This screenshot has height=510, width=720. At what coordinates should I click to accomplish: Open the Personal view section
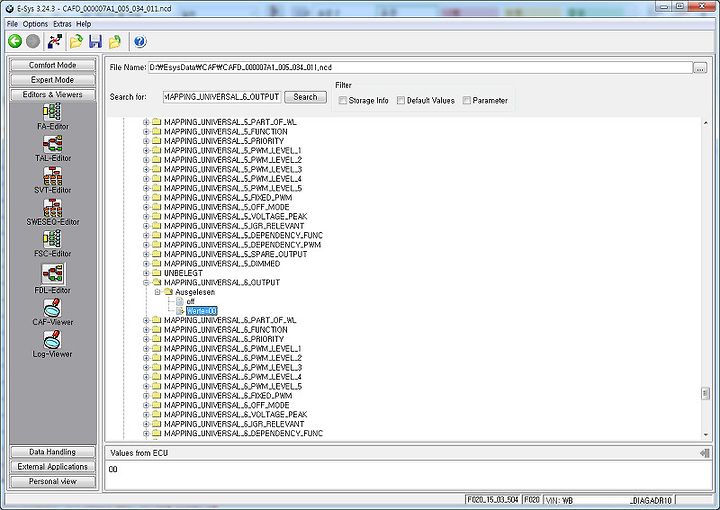click(x=52, y=482)
